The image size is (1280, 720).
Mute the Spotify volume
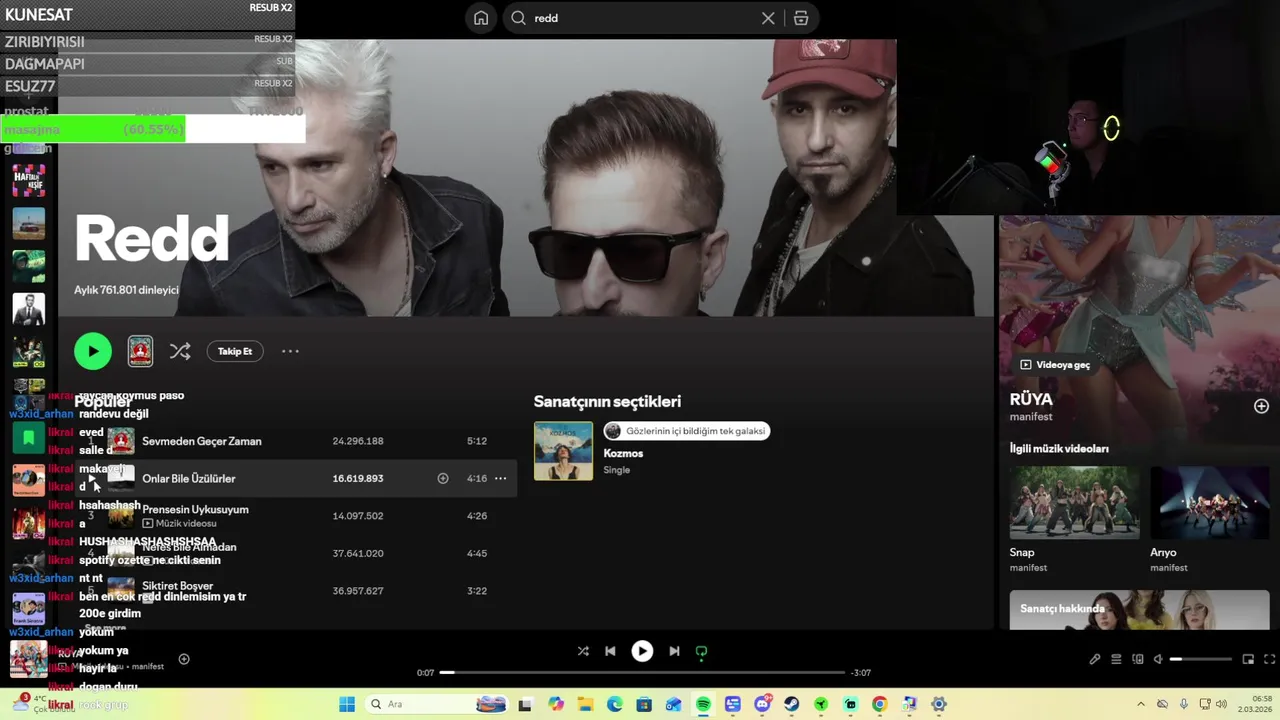(x=1158, y=659)
